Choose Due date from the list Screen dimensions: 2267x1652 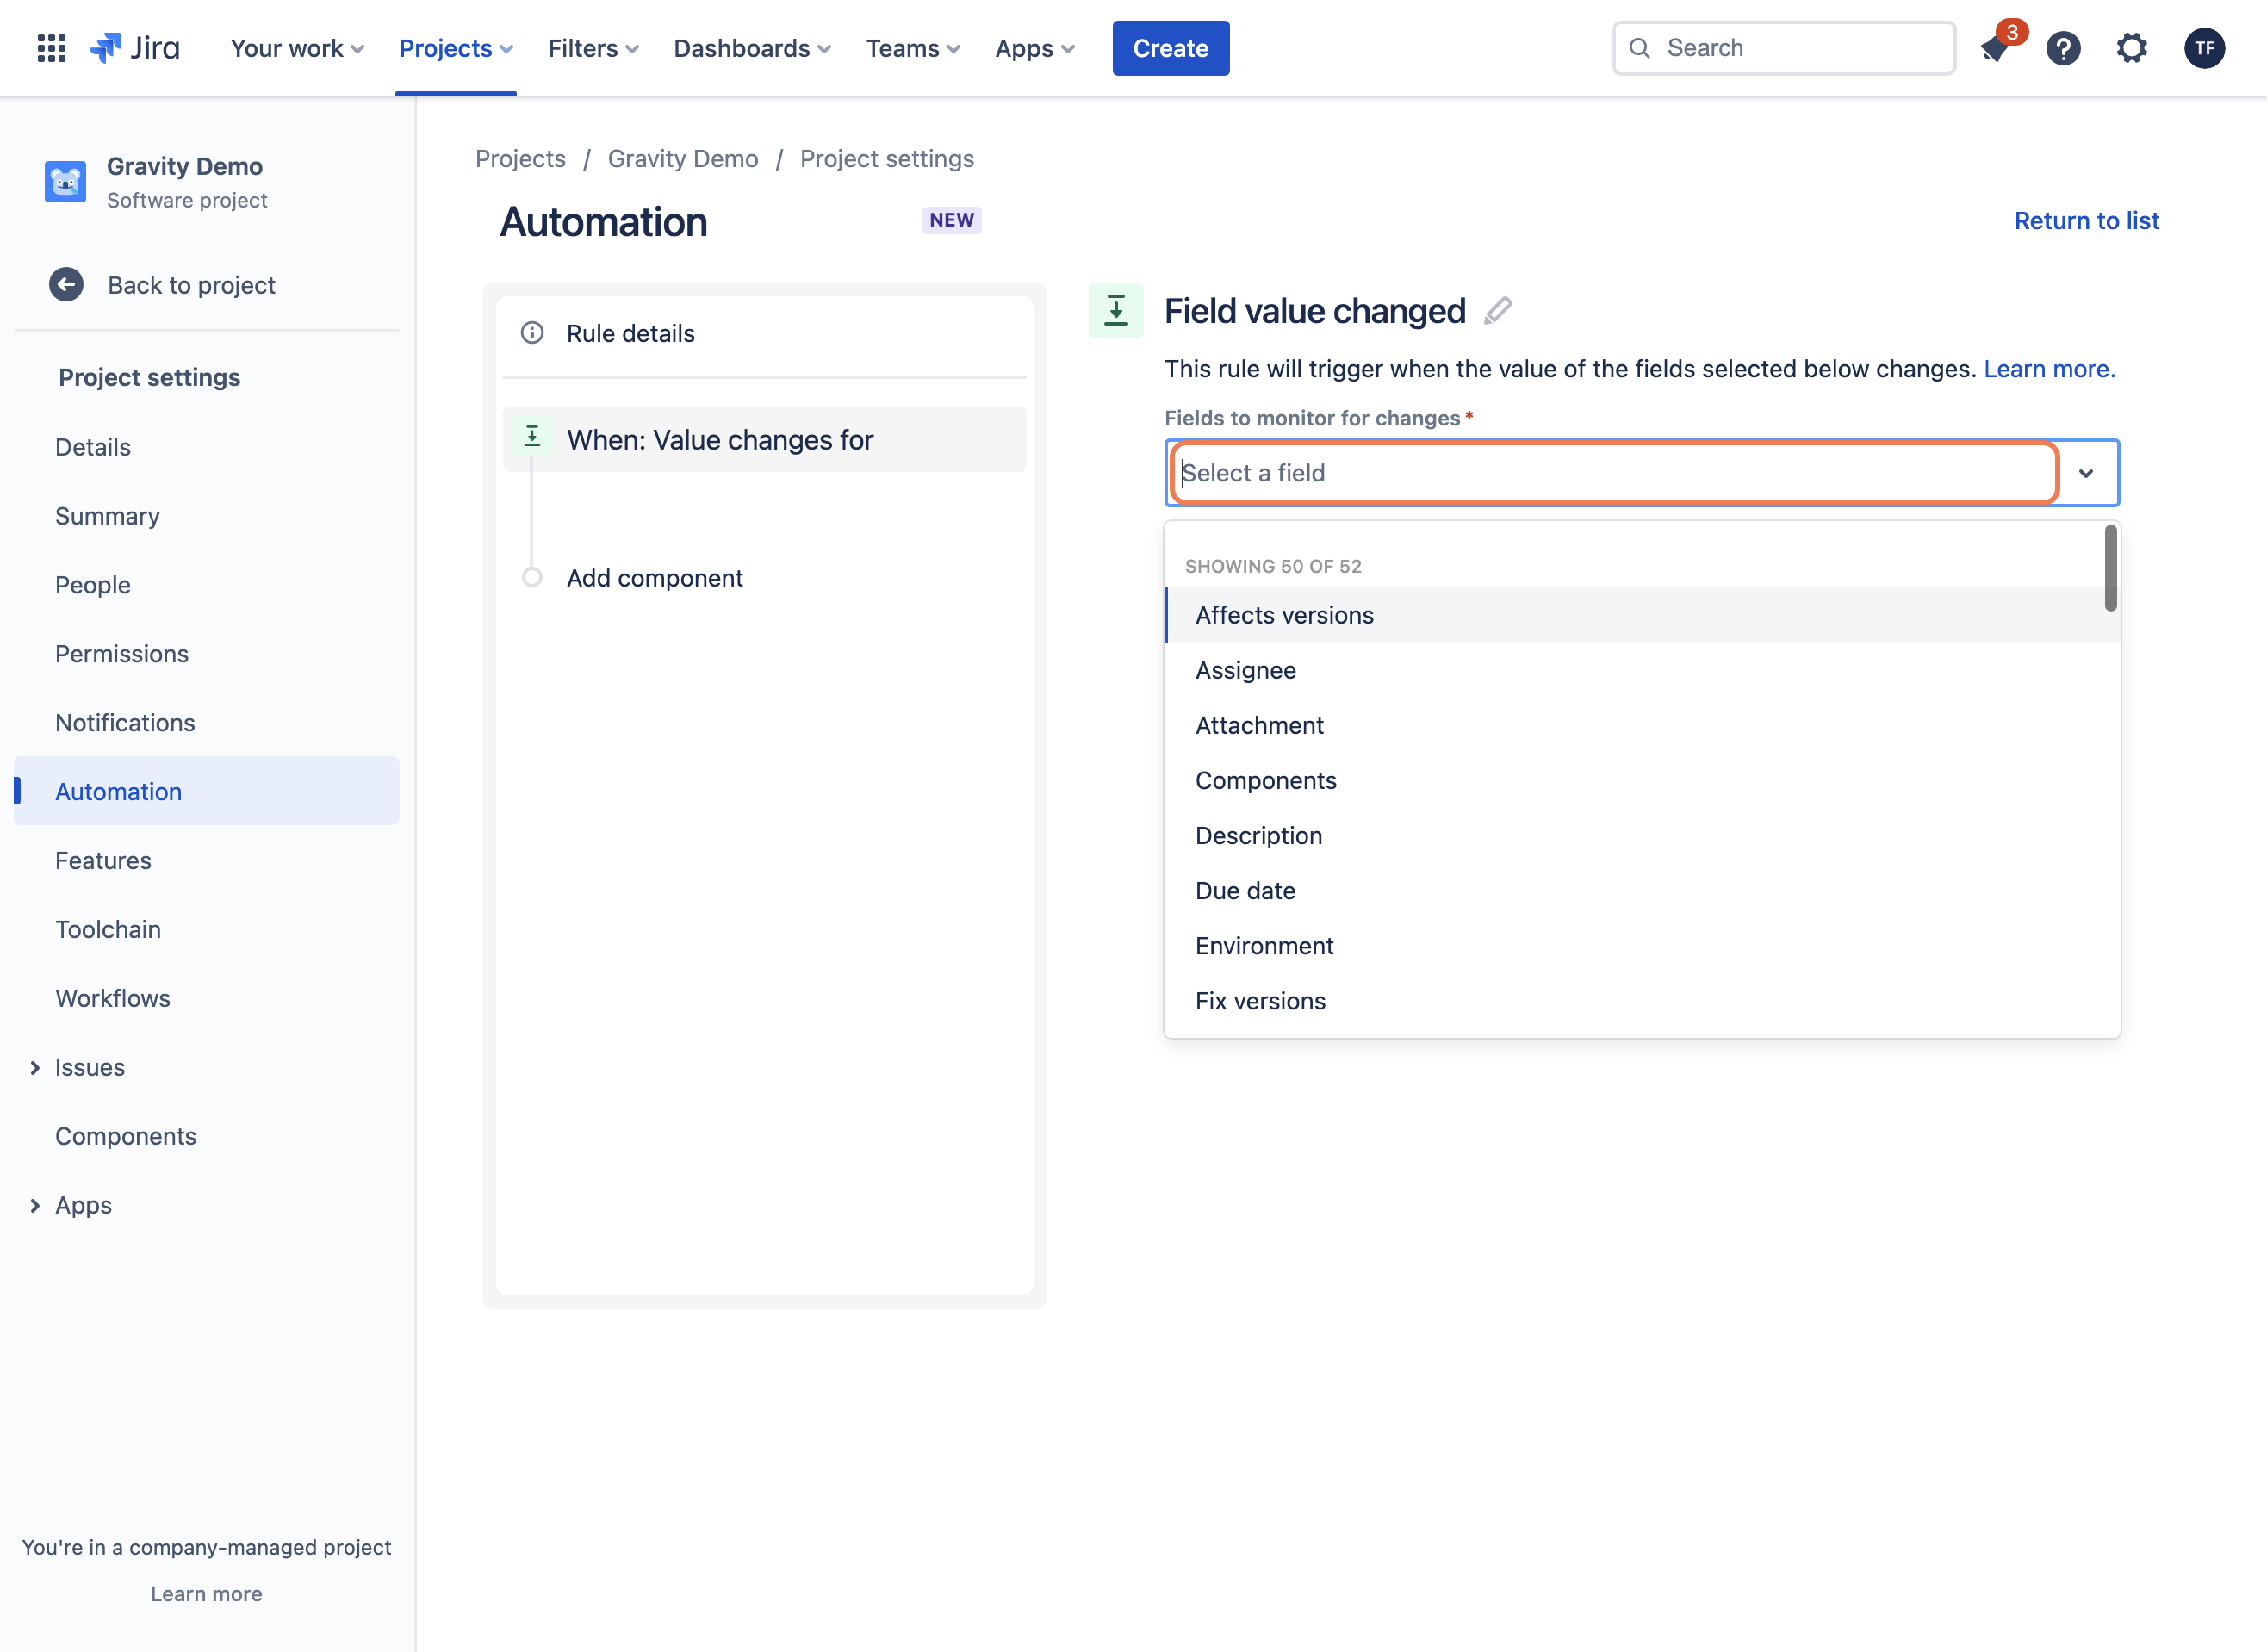click(1642, 890)
